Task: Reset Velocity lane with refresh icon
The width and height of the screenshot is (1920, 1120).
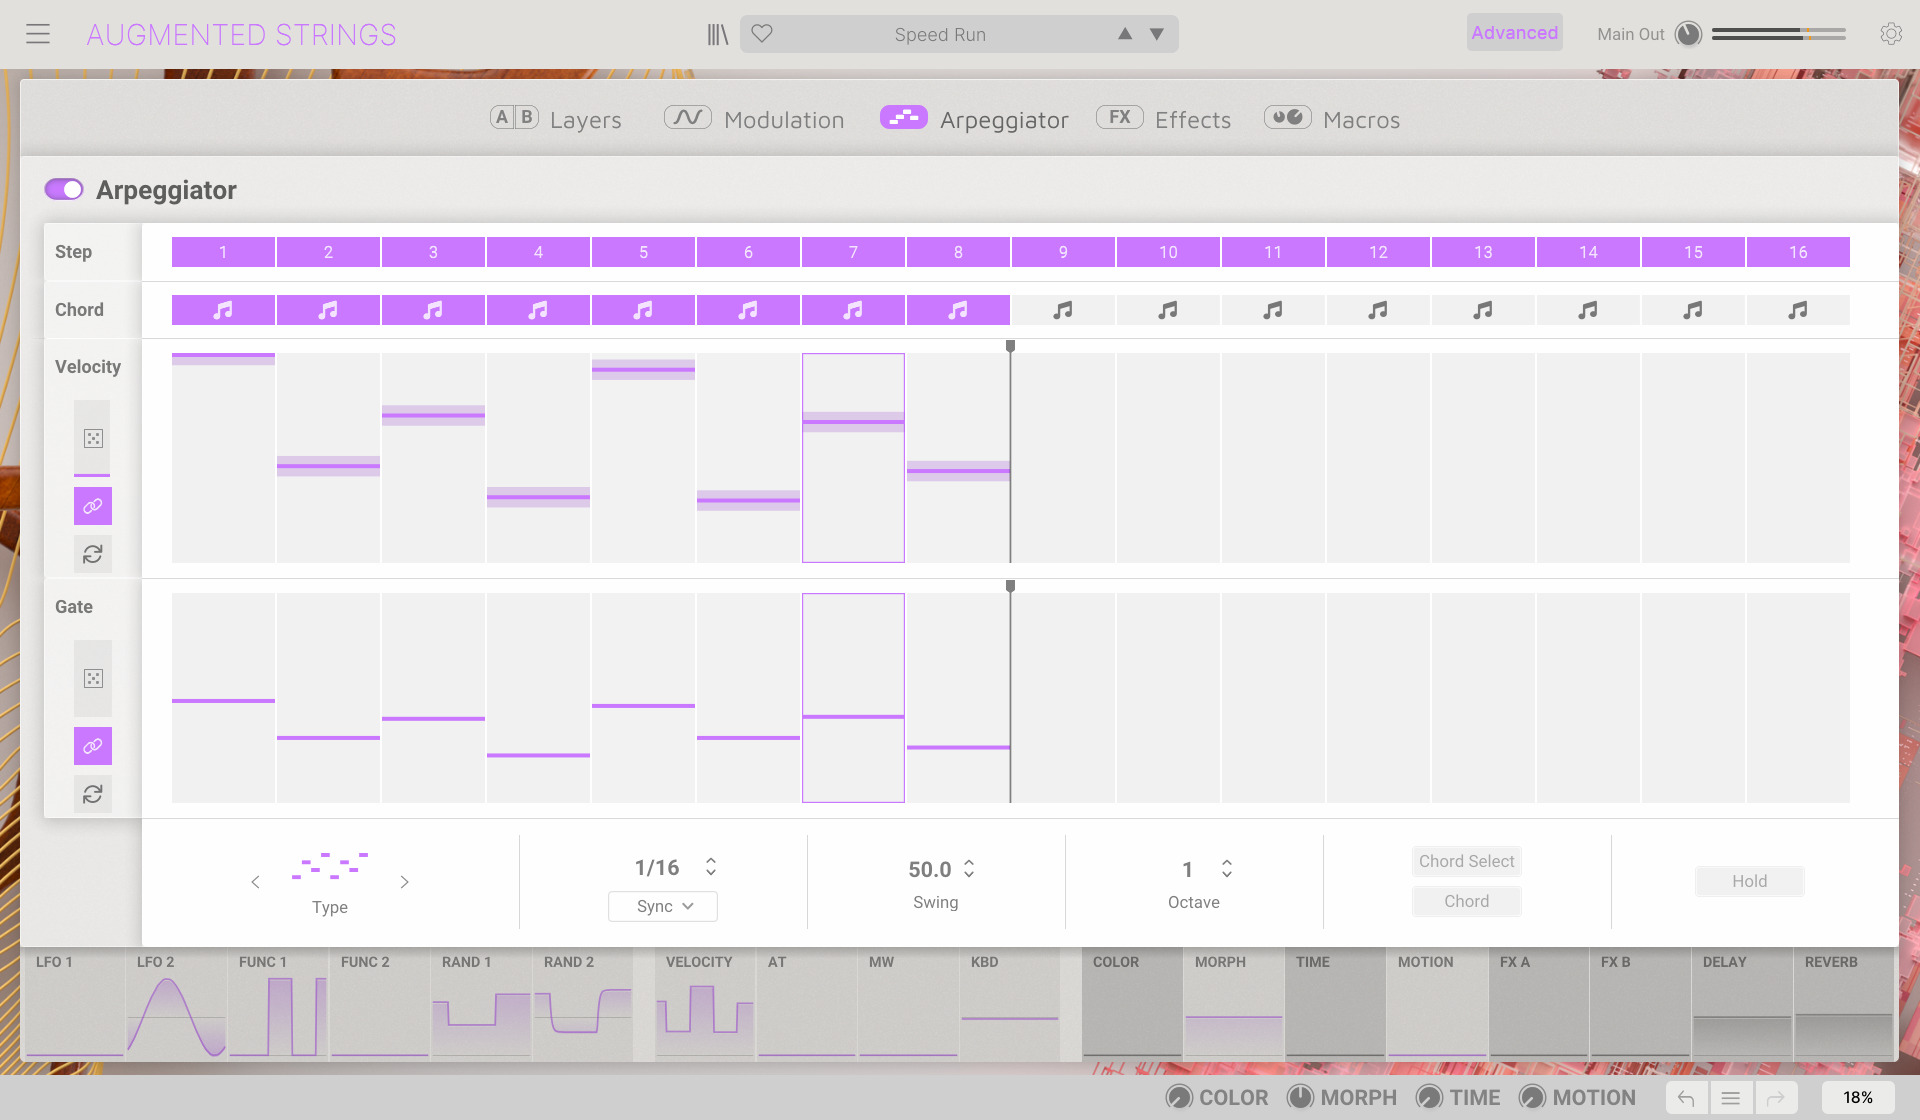Action: [93, 554]
